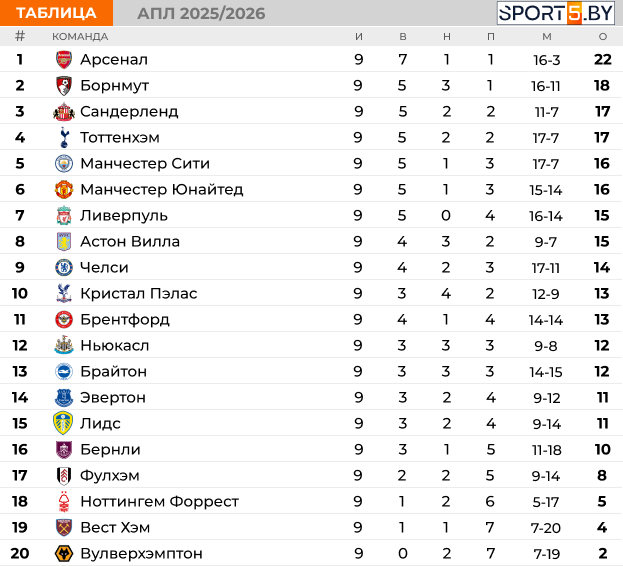Click the West Ham crest icon

click(x=64, y=528)
